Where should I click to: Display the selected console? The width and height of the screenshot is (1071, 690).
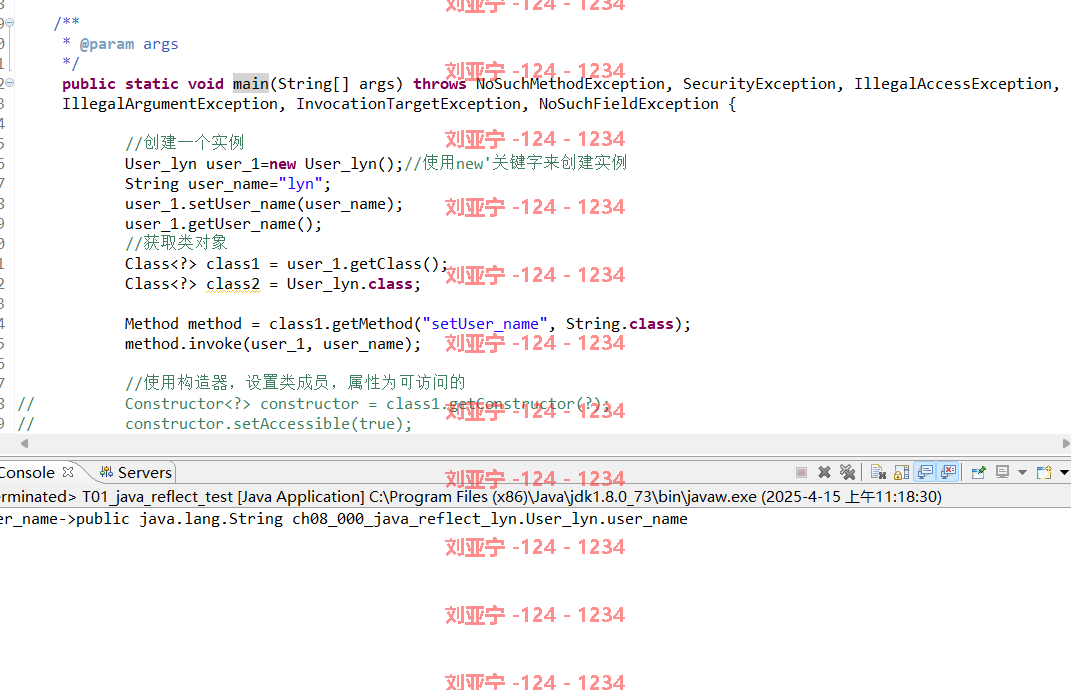pos(1002,472)
